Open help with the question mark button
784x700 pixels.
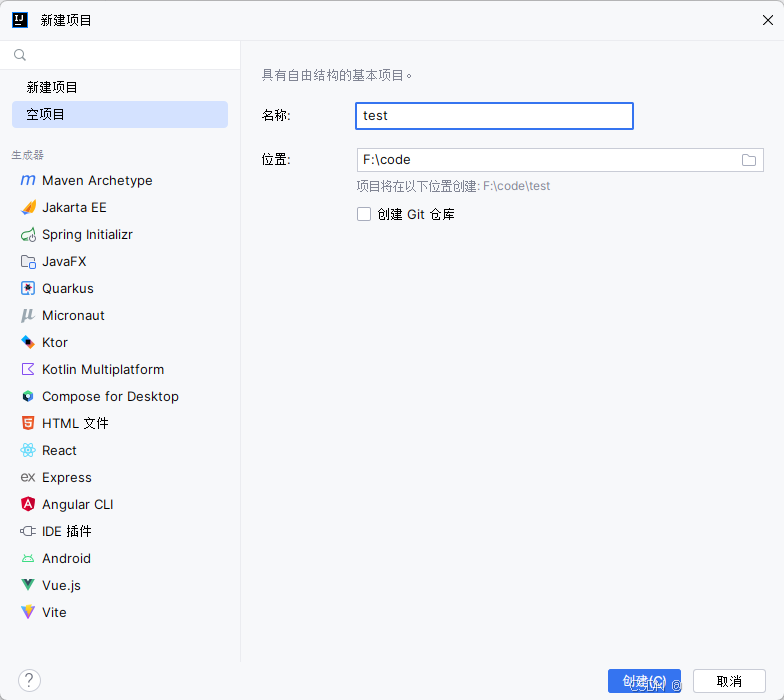coord(30,680)
